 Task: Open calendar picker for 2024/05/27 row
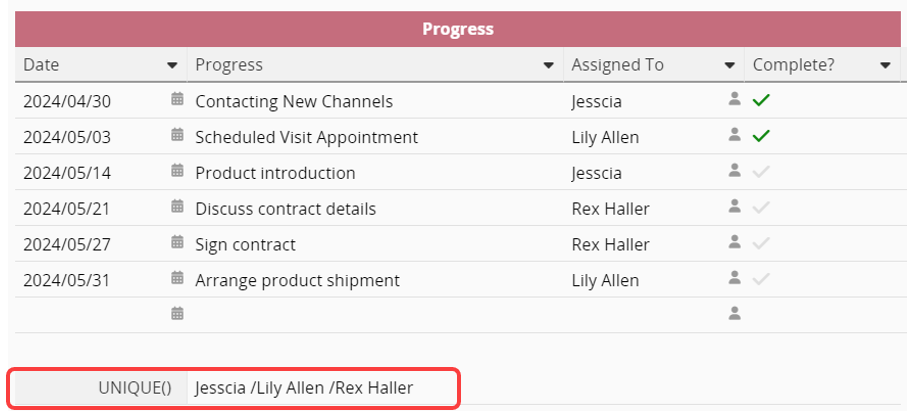pos(177,242)
